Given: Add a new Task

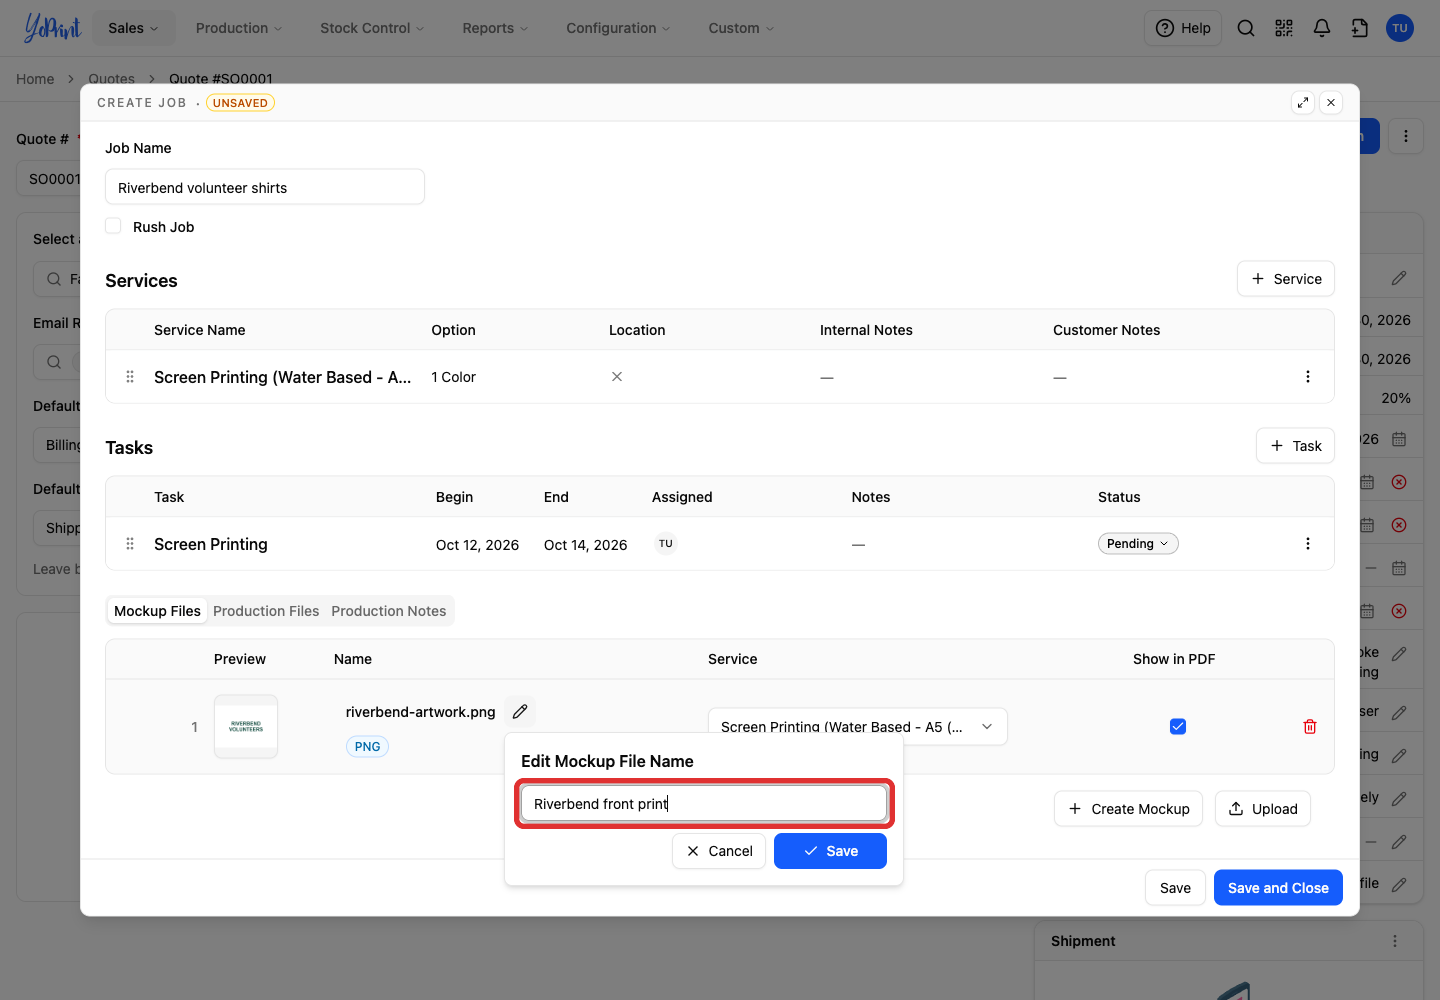Looking at the screenshot, I should click(x=1295, y=446).
